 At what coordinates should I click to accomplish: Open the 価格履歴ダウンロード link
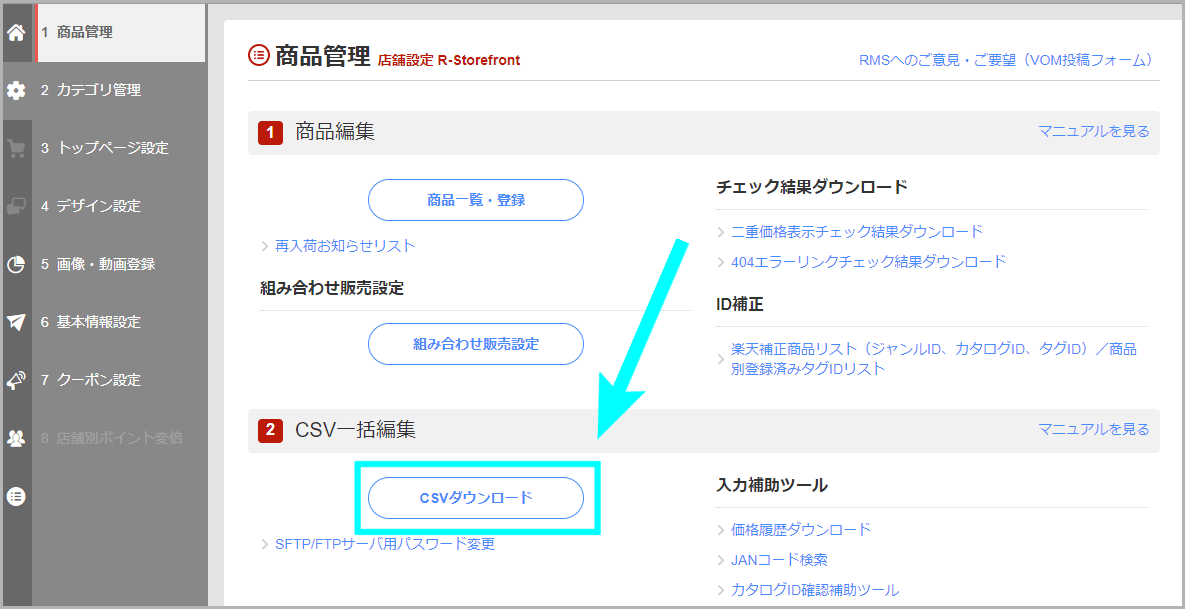(x=801, y=529)
